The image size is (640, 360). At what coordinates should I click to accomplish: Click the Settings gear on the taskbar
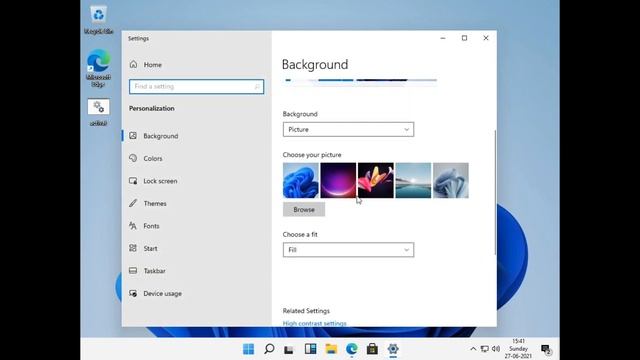[393, 349]
